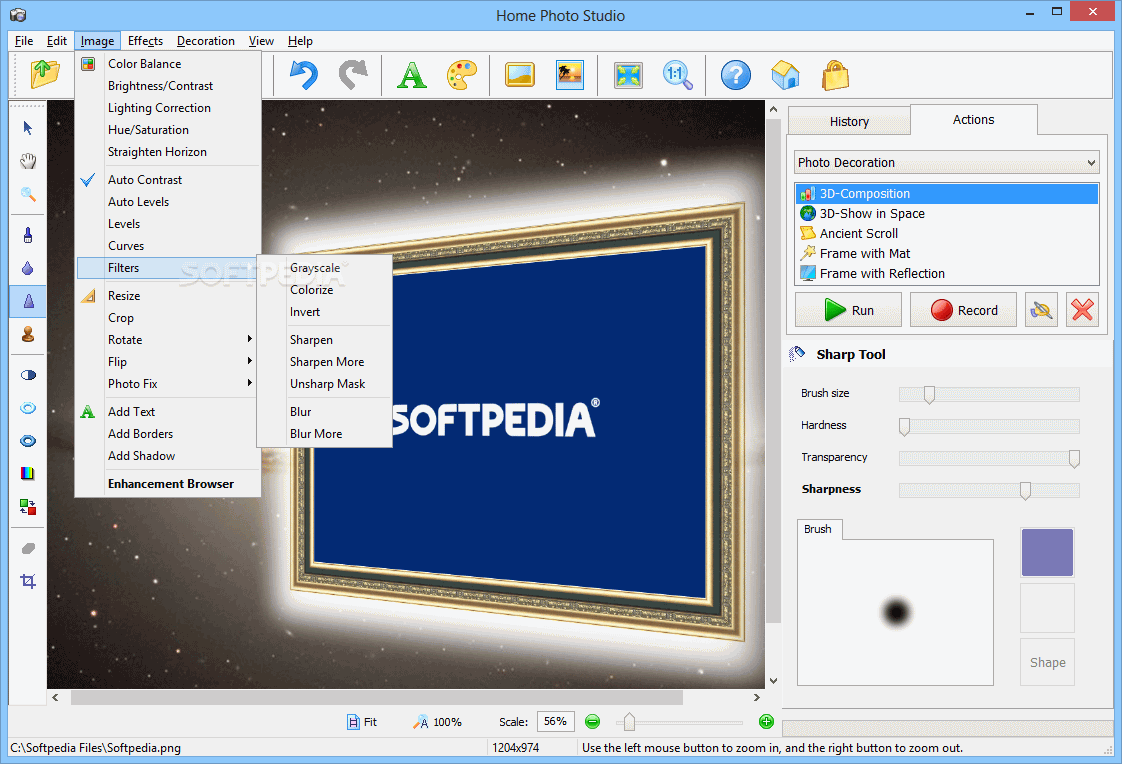The width and height of the screenshot is (1122, 764).
Task: Click the Fit zoom button
Action: click(x=362, y=723)
